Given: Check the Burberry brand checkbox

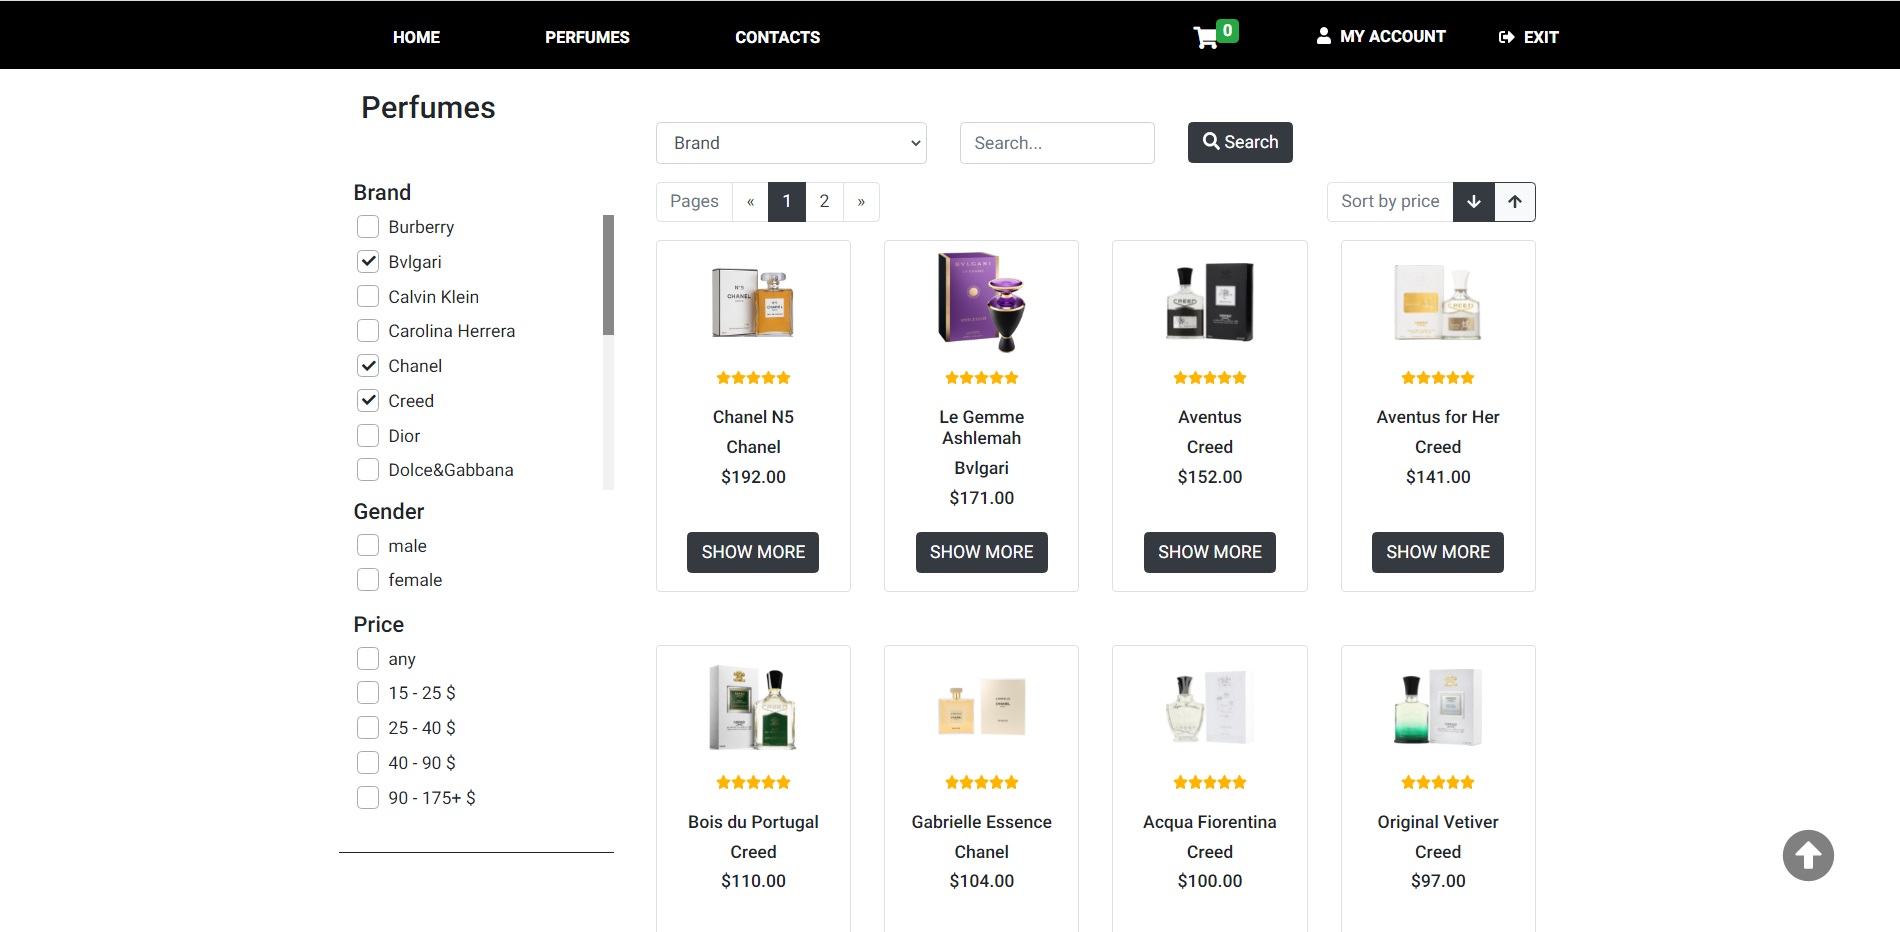Looking at the screenshot, I should click(368, 227).
